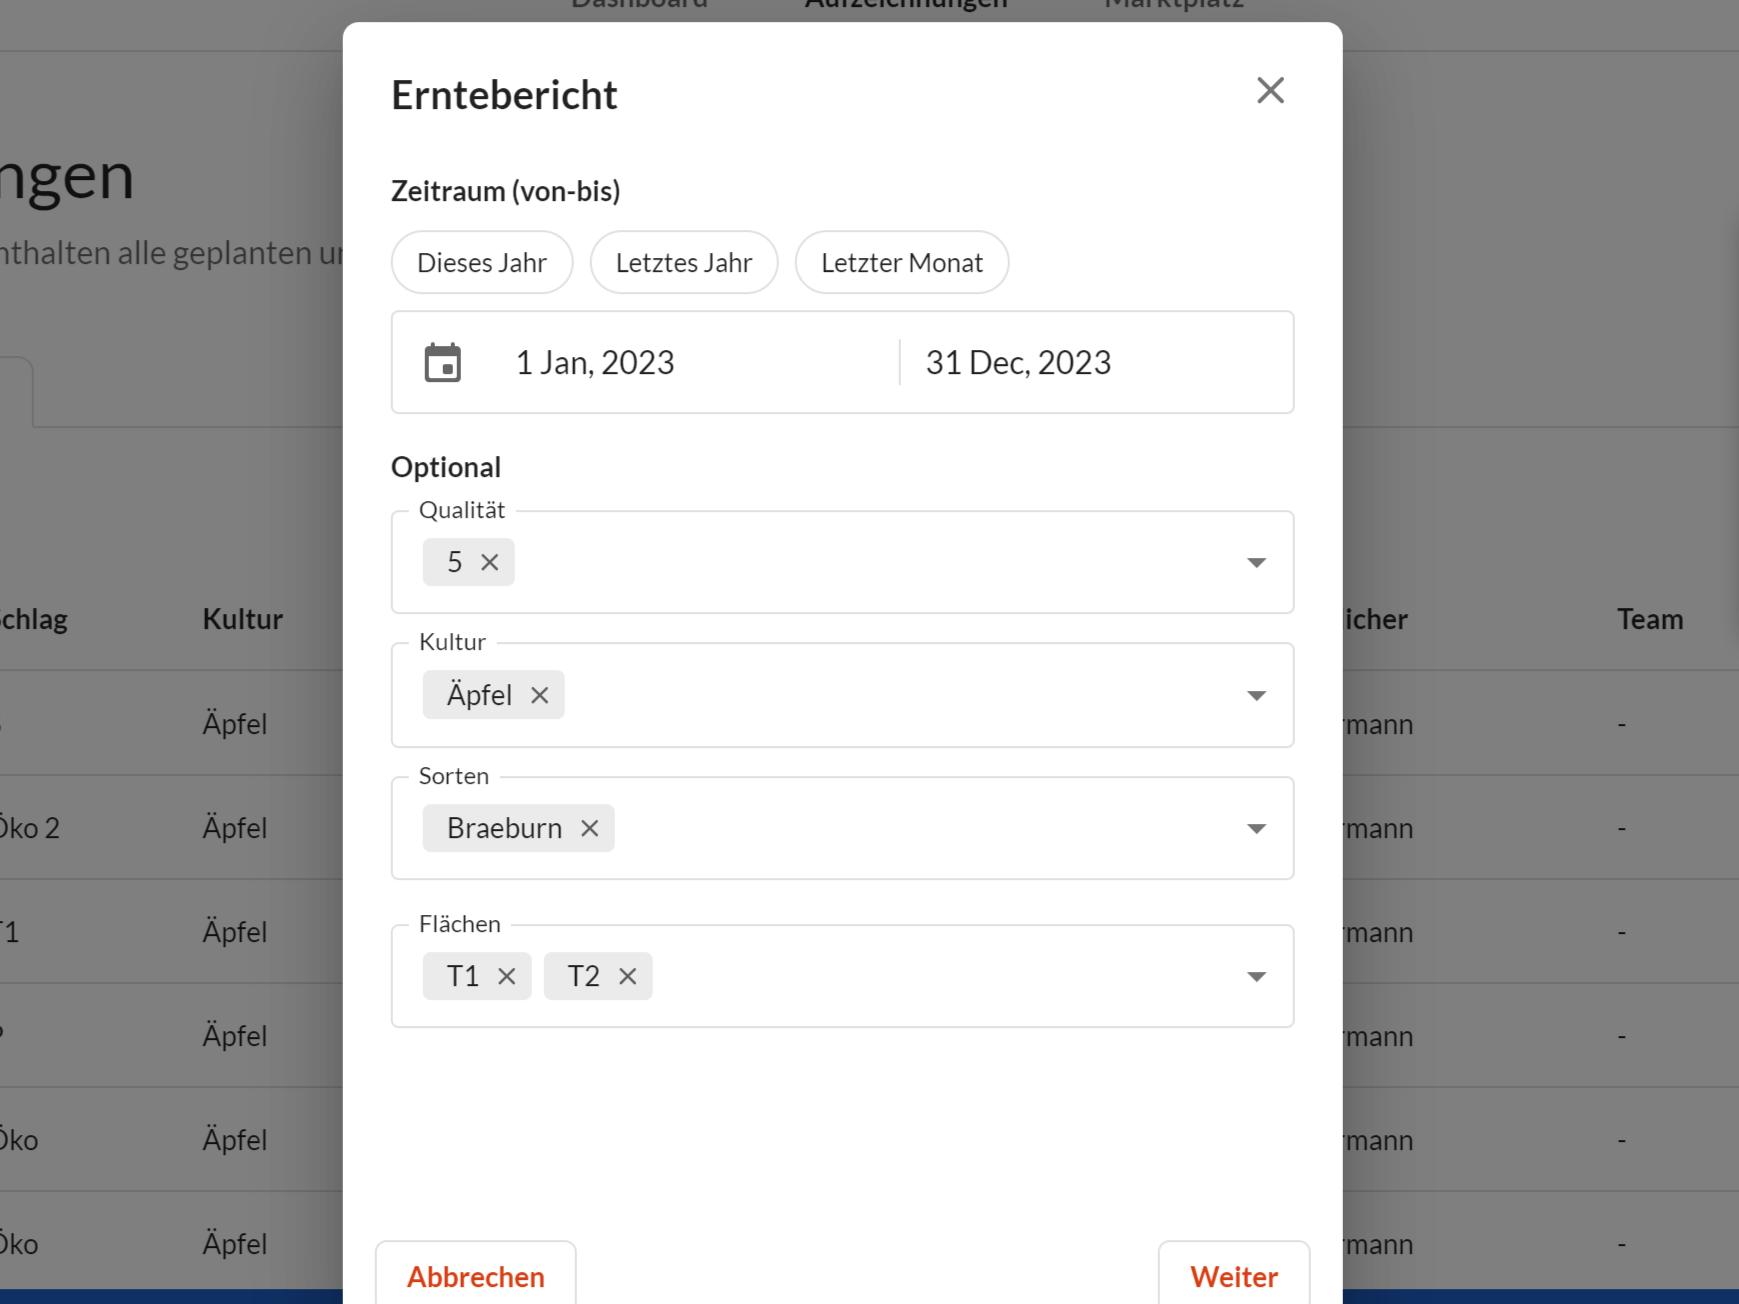
Task: Remove the quality 5 chip
Action: (x=490, y=562)
